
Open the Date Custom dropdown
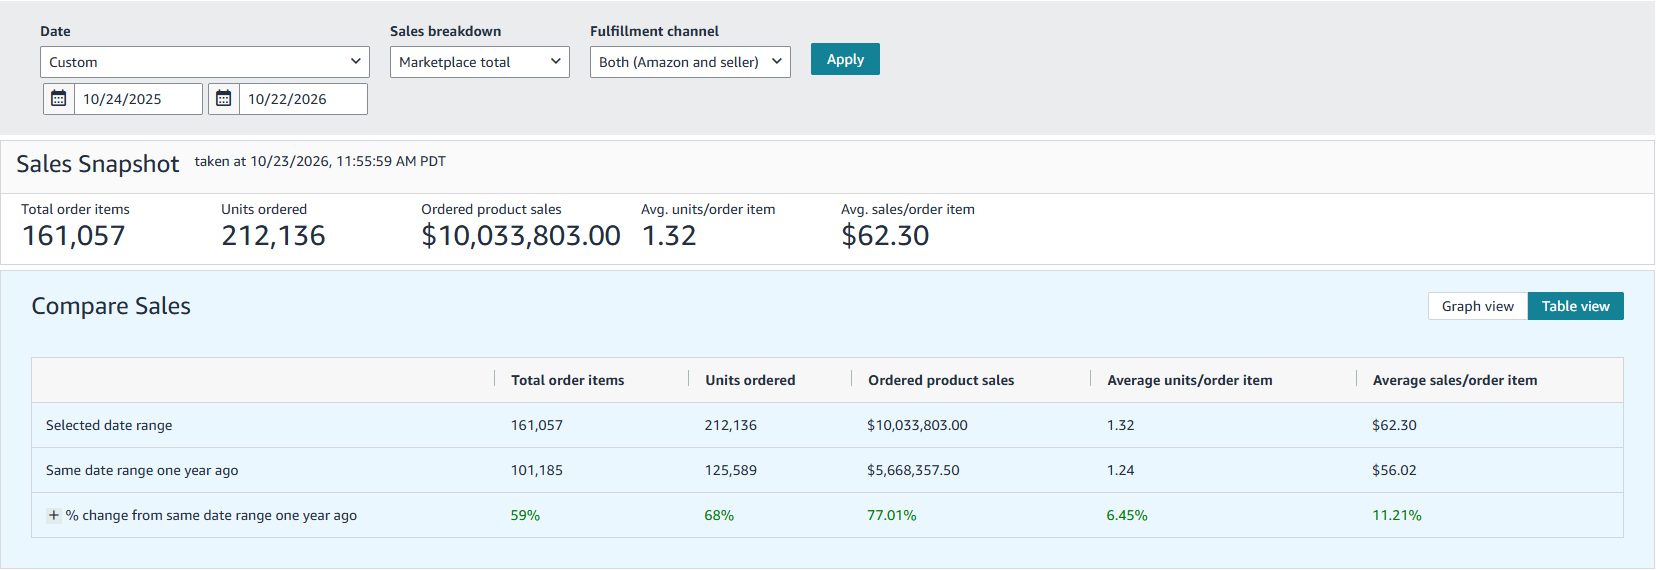pyautogui.click(x=205, y=62)
